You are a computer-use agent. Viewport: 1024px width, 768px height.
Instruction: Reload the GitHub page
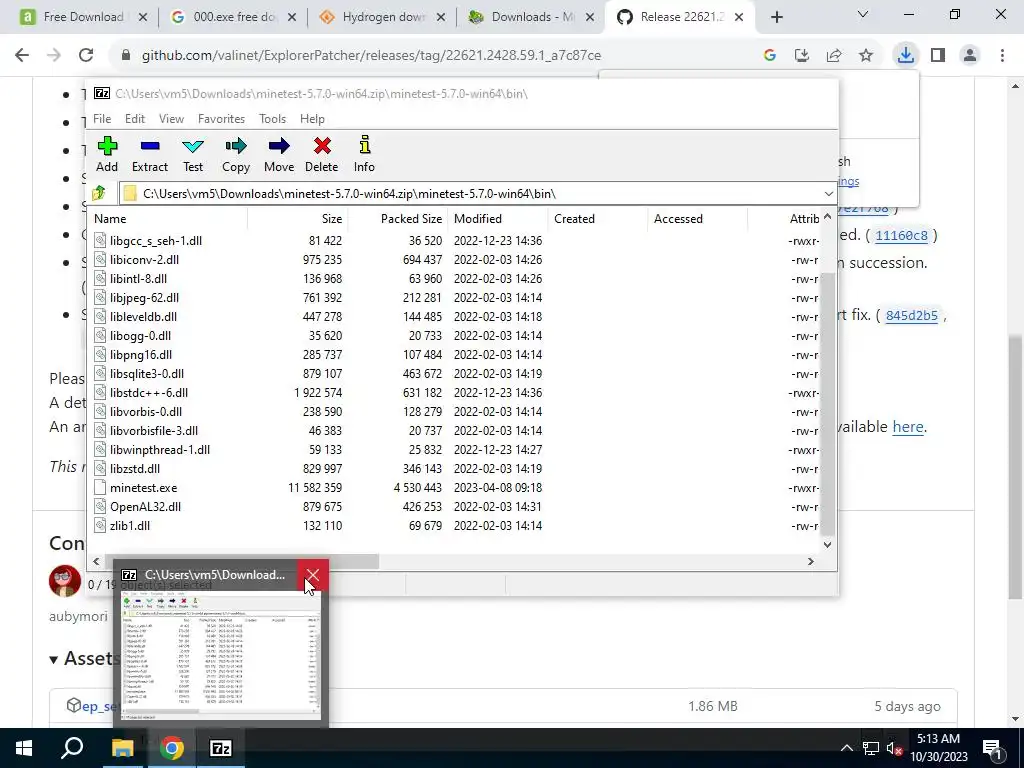click(86, 56)
